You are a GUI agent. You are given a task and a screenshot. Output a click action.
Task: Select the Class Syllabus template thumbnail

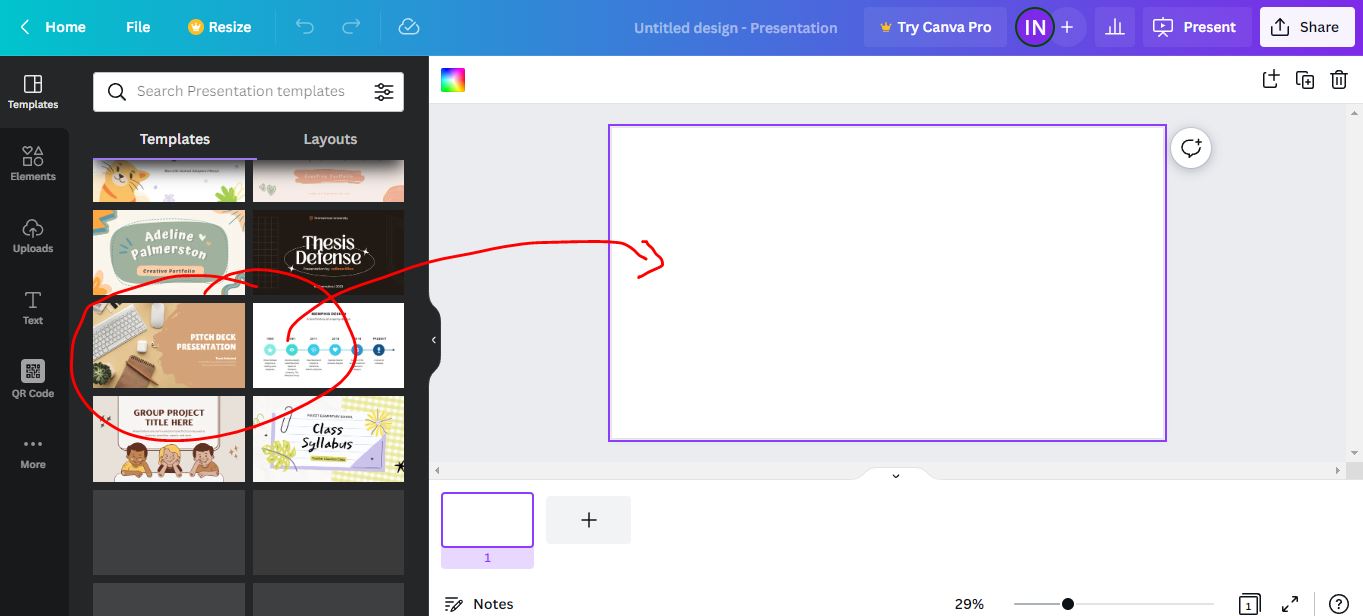pyautogui.click(x=328, y=438)
